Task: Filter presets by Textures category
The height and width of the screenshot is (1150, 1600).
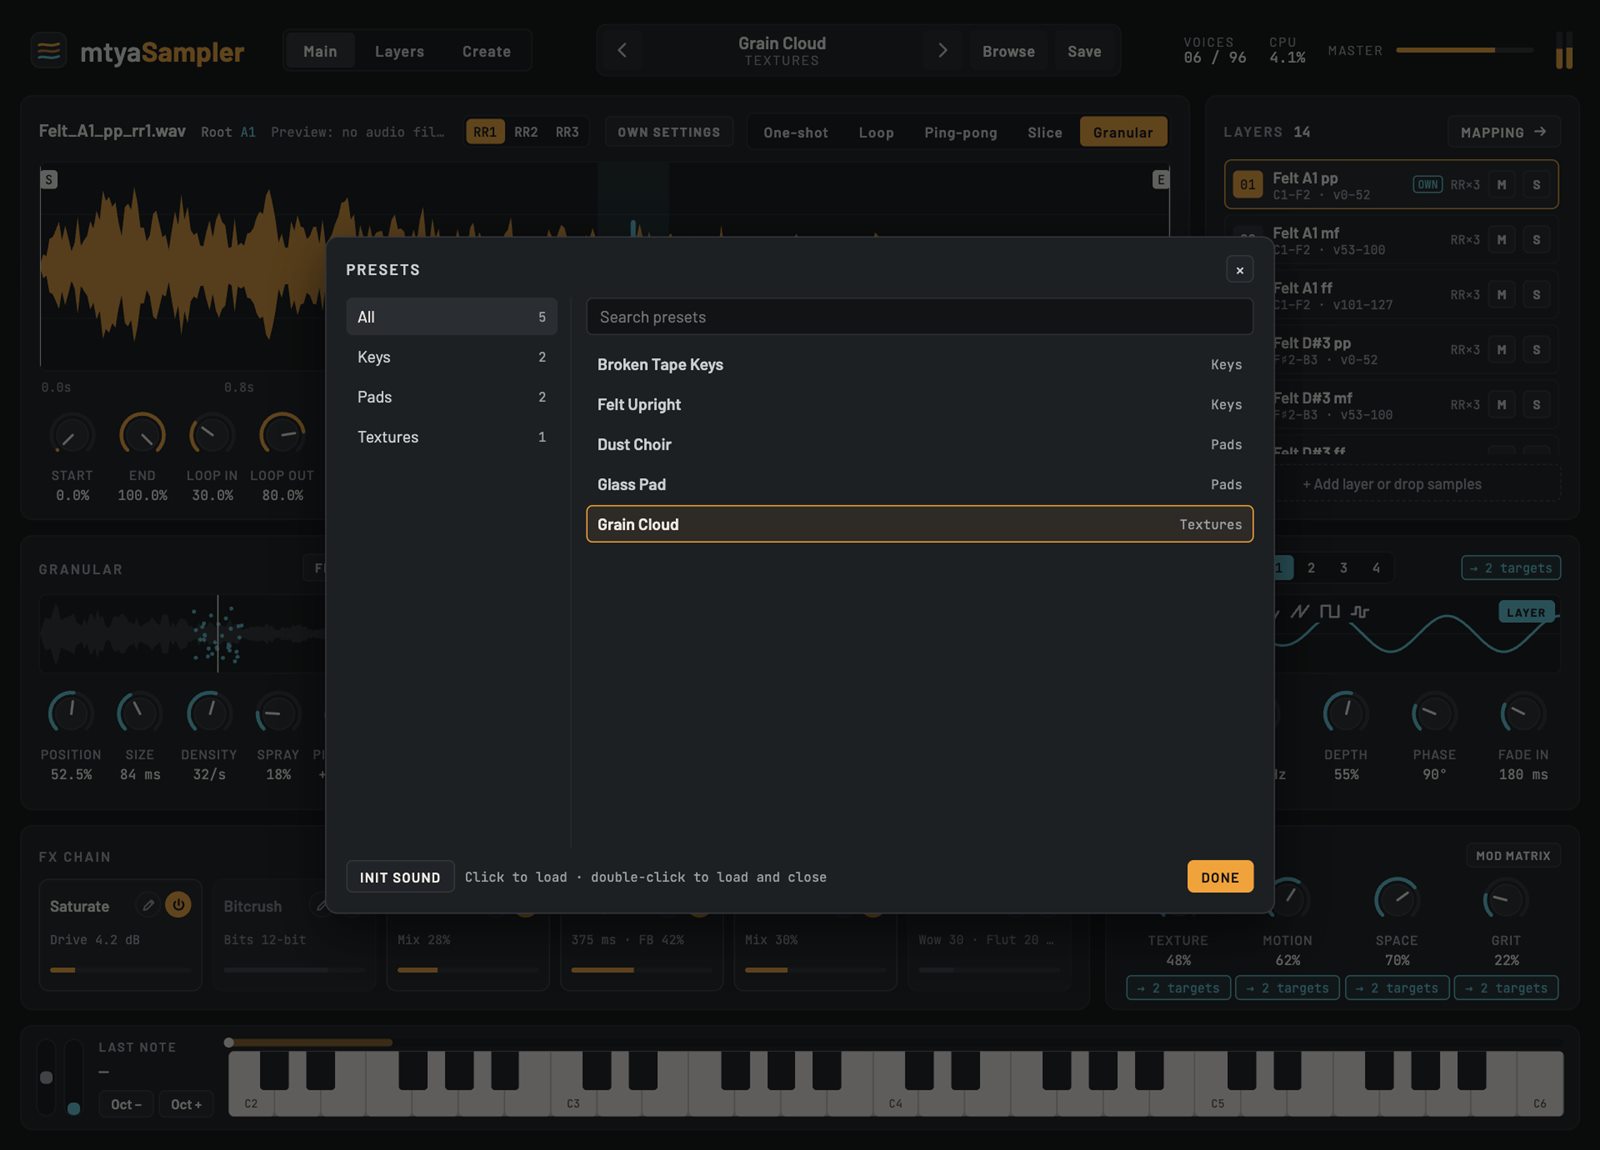Action: click(x=452, y=437)
